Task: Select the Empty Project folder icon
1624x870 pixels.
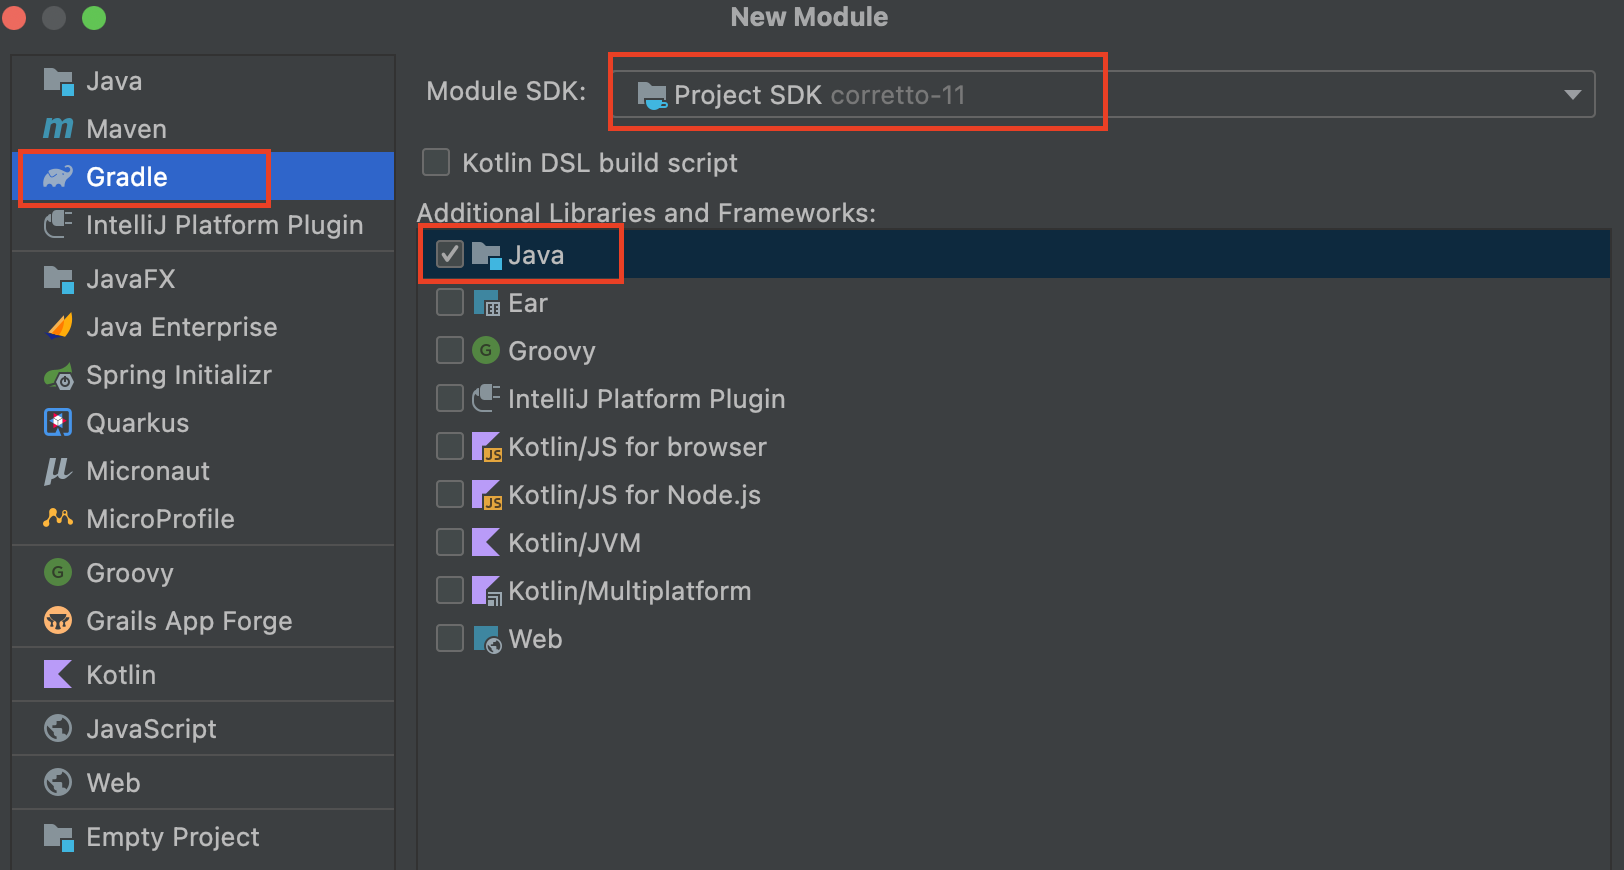Action: [58, 837]
